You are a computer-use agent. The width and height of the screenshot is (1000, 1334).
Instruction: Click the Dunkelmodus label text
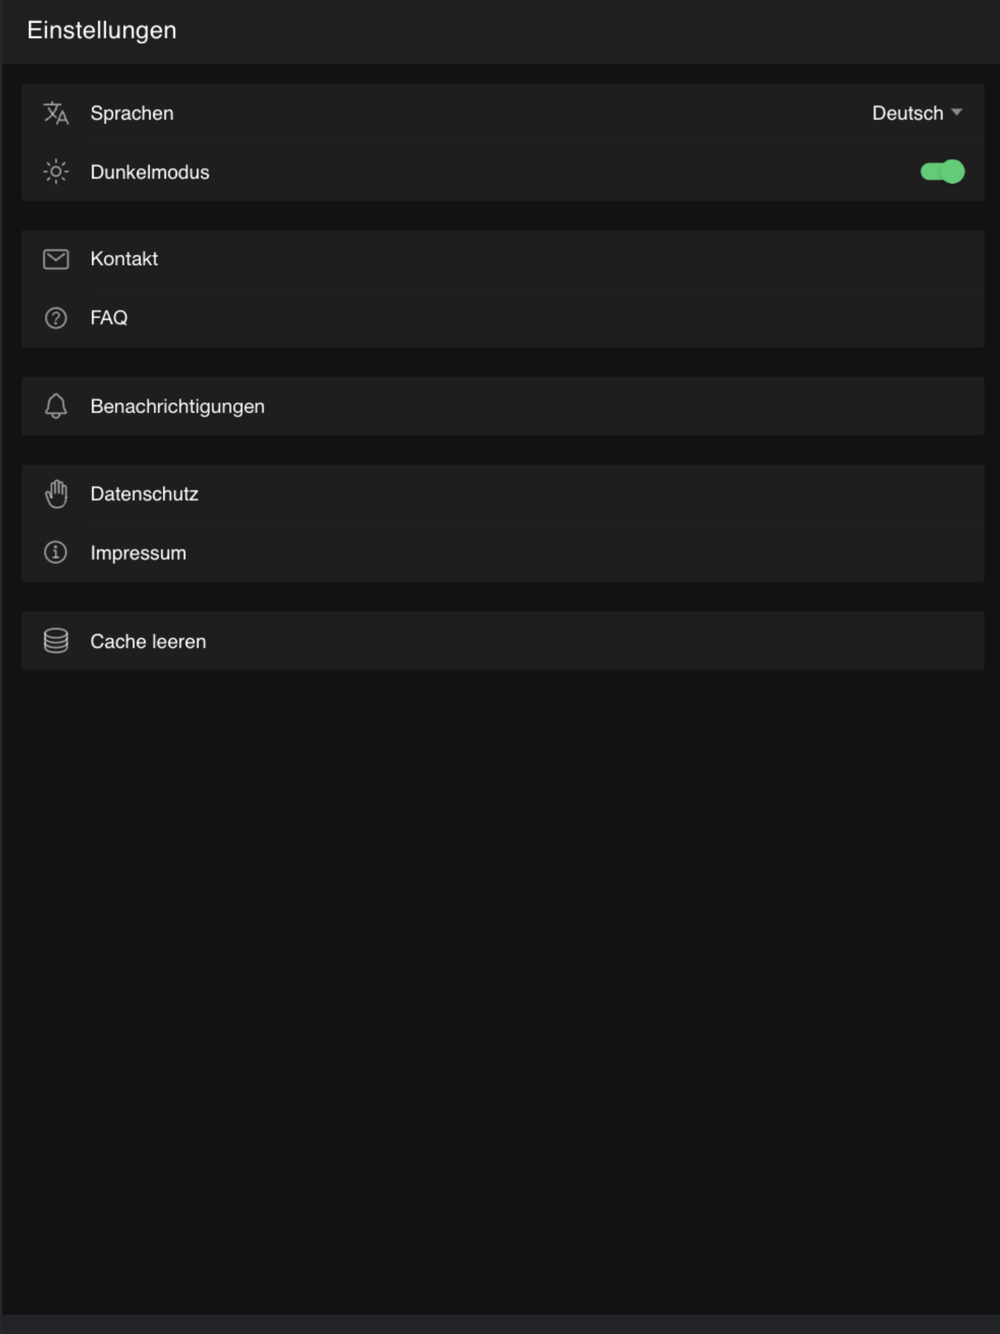(150, 172)
